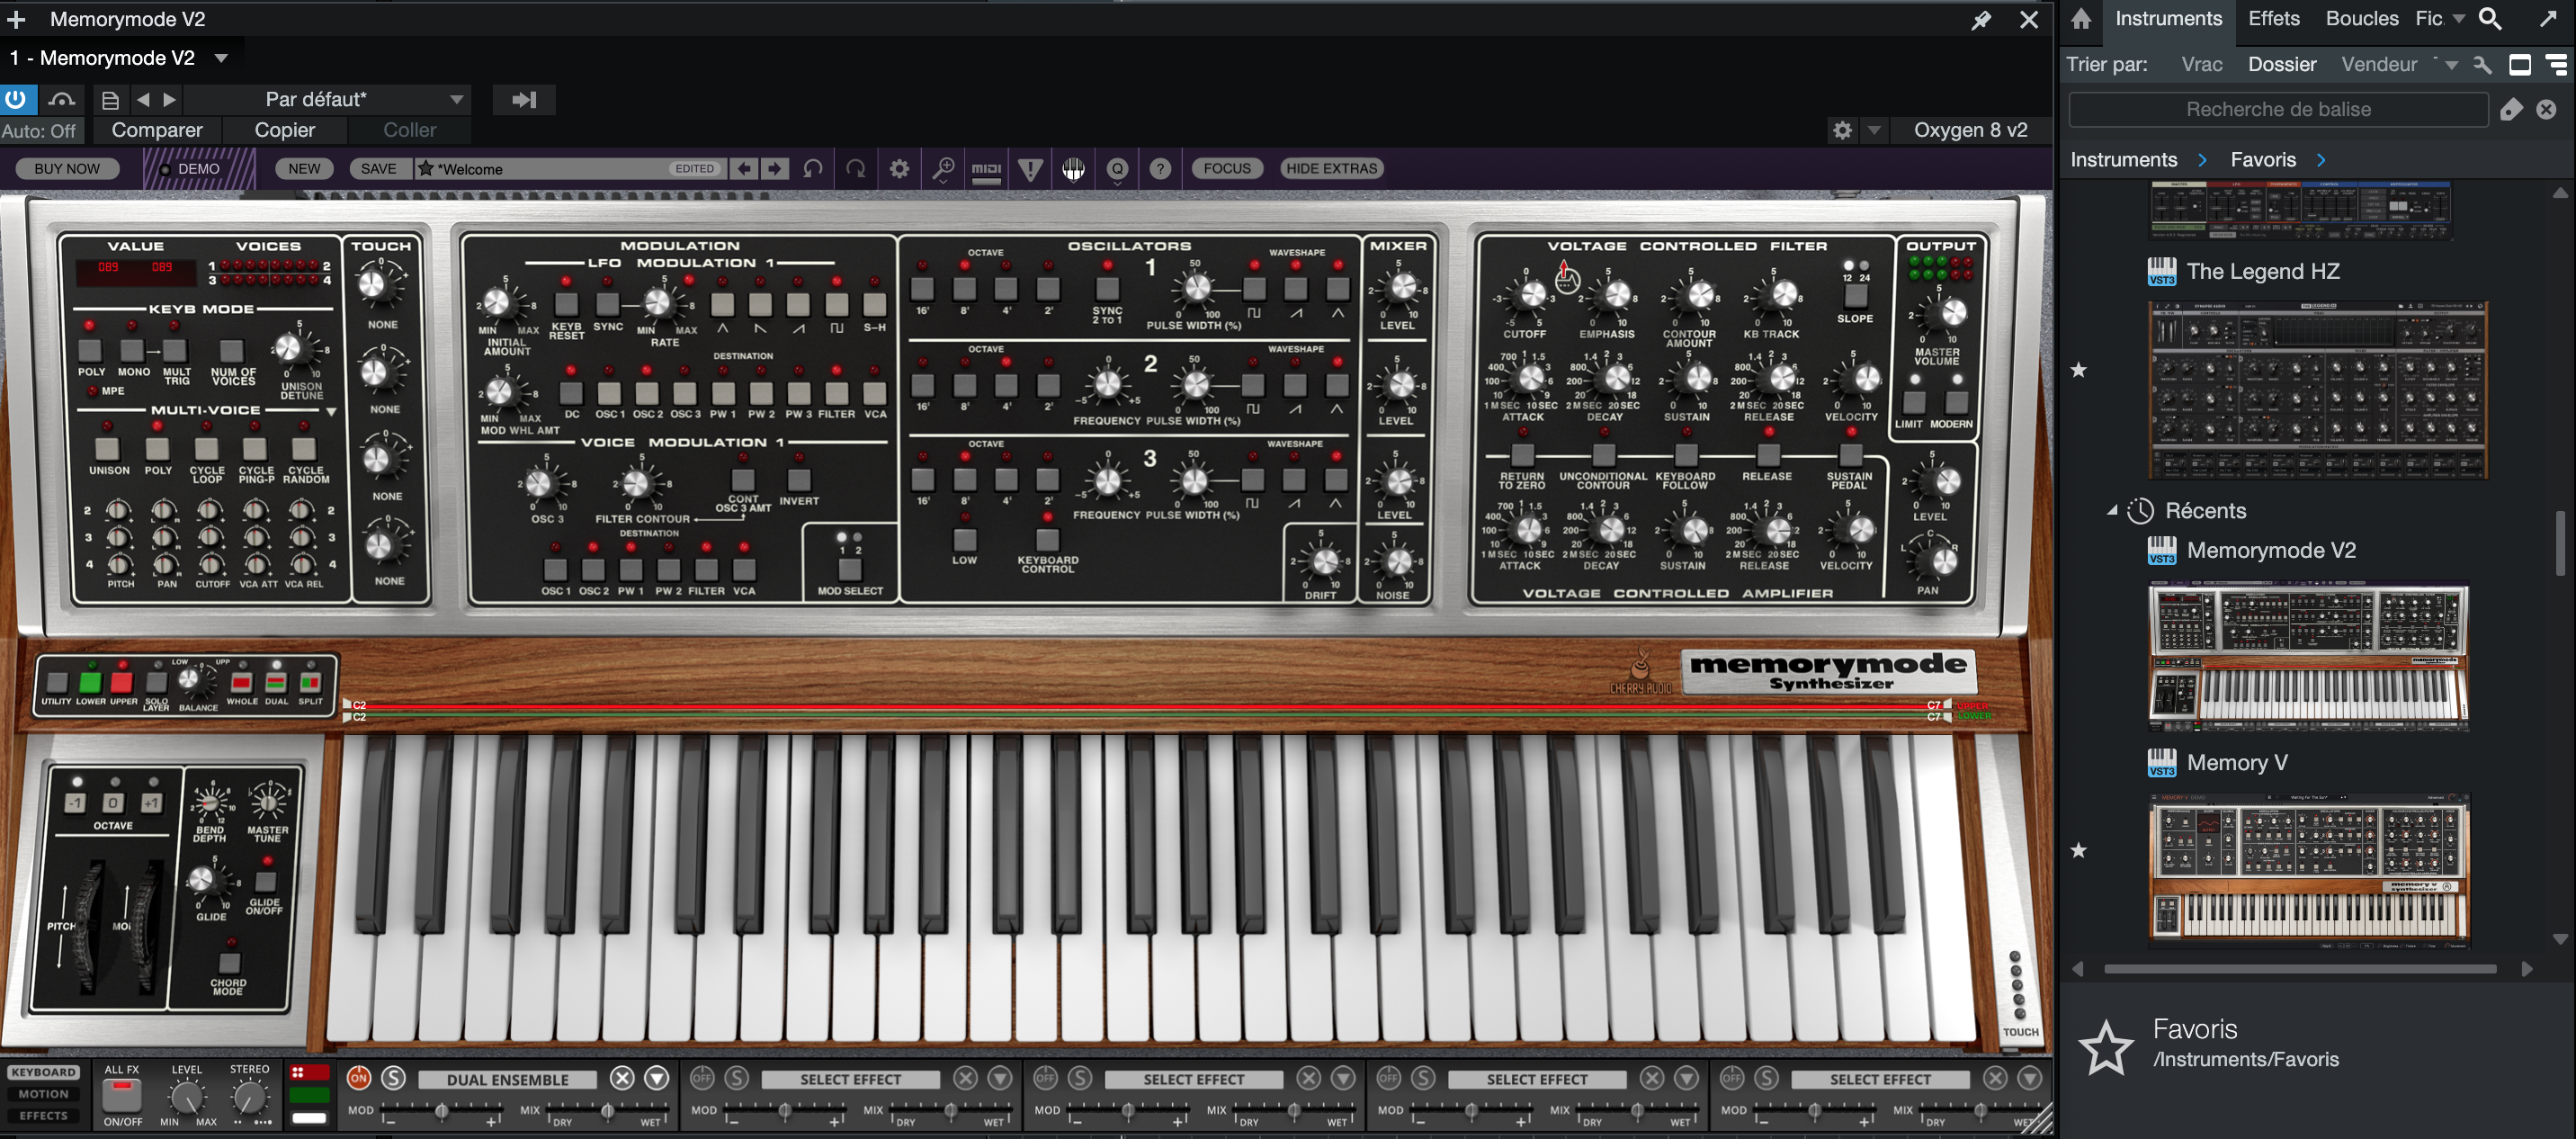Open the Par défaut preset dropdown
Viewport: 2576px width, 1139px height.
tap(328, 99)
